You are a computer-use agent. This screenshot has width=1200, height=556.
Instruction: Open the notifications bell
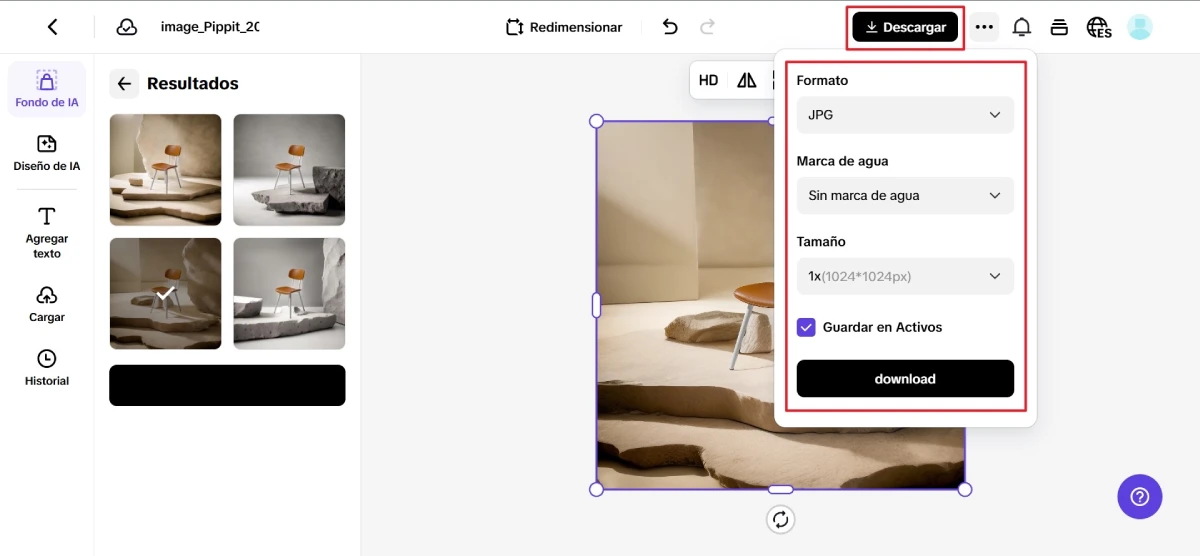(x=1021, y=27)
